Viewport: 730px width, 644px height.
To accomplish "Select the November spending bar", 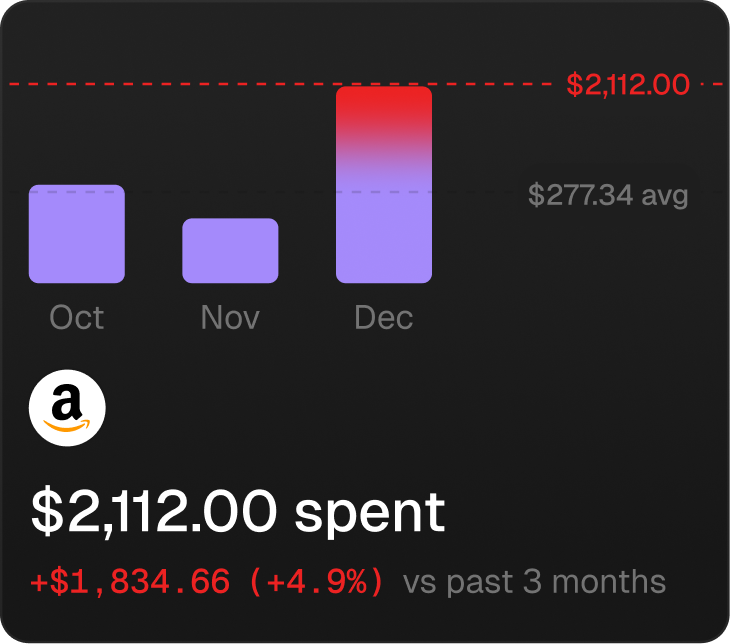I will pyautogui.click(x=230, y=250).
